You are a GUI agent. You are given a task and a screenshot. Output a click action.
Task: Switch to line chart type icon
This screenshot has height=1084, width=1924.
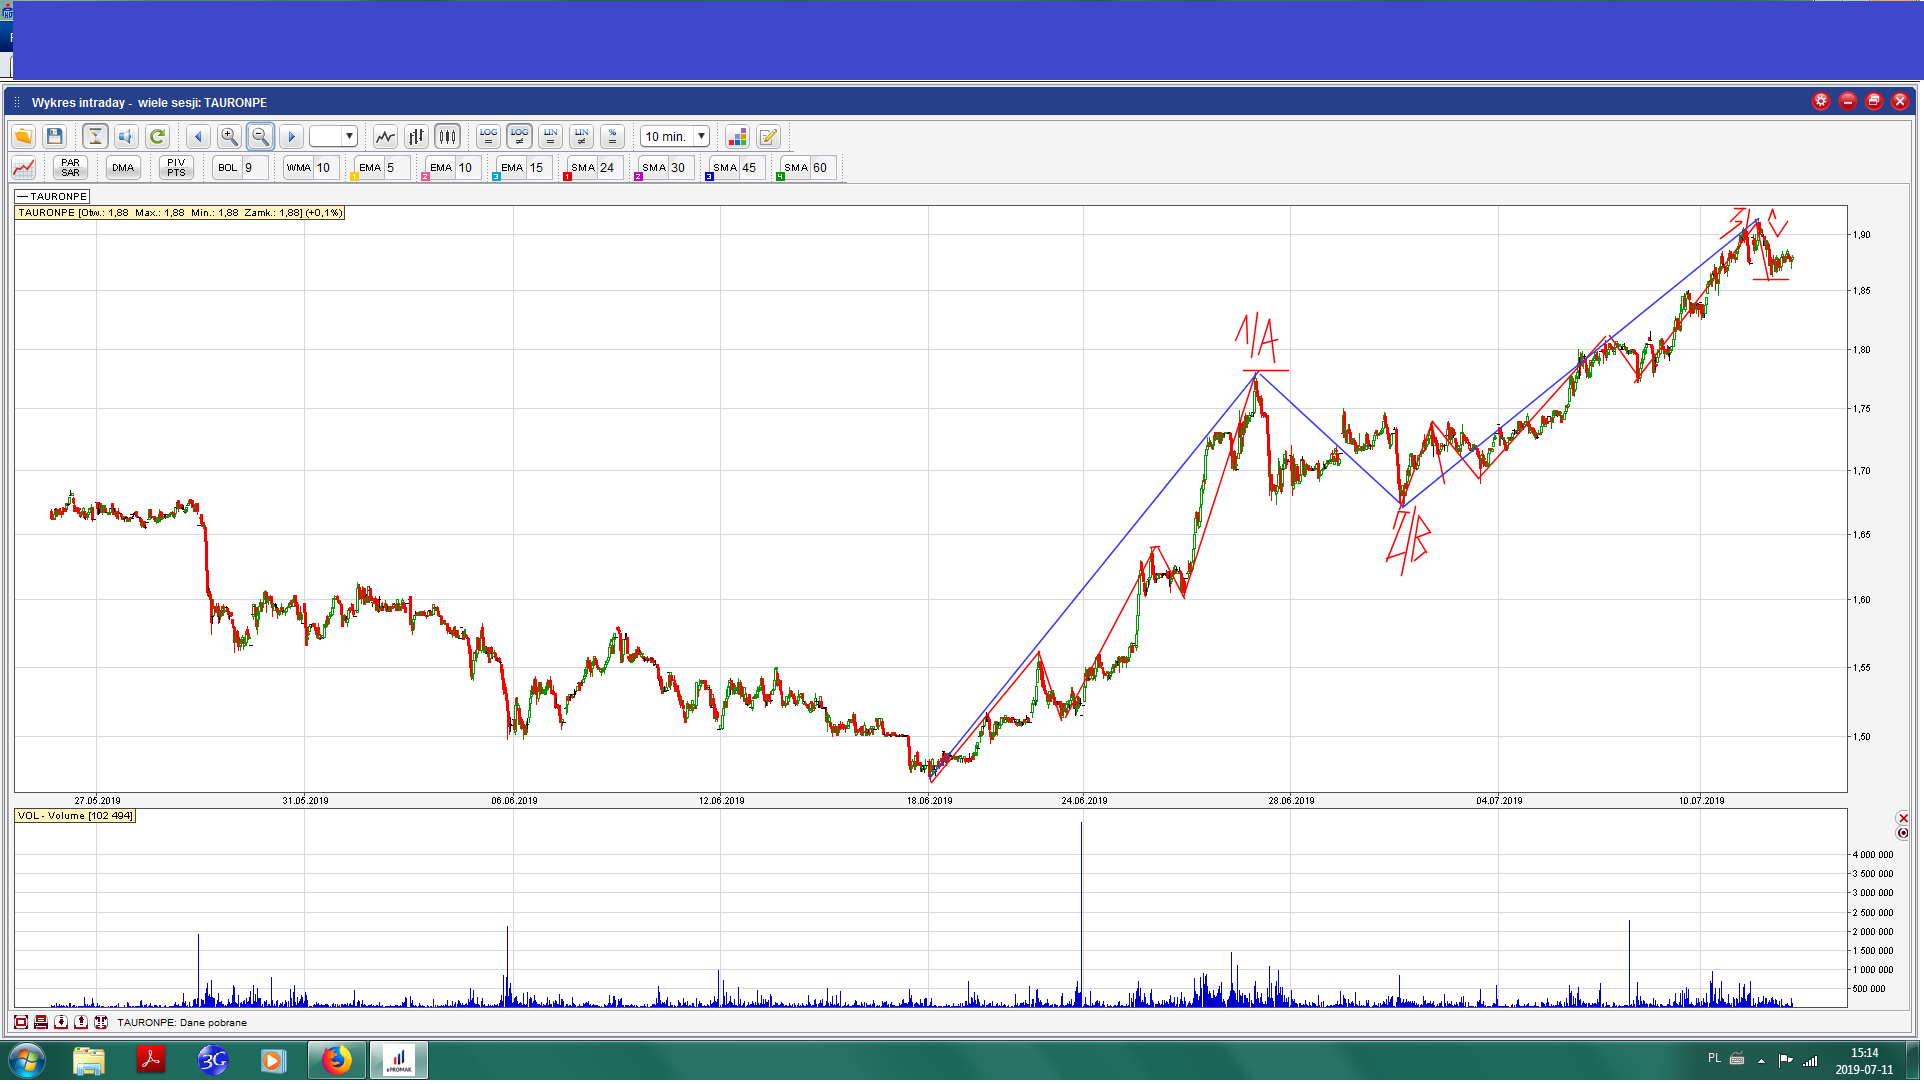(x=385, y=137)
